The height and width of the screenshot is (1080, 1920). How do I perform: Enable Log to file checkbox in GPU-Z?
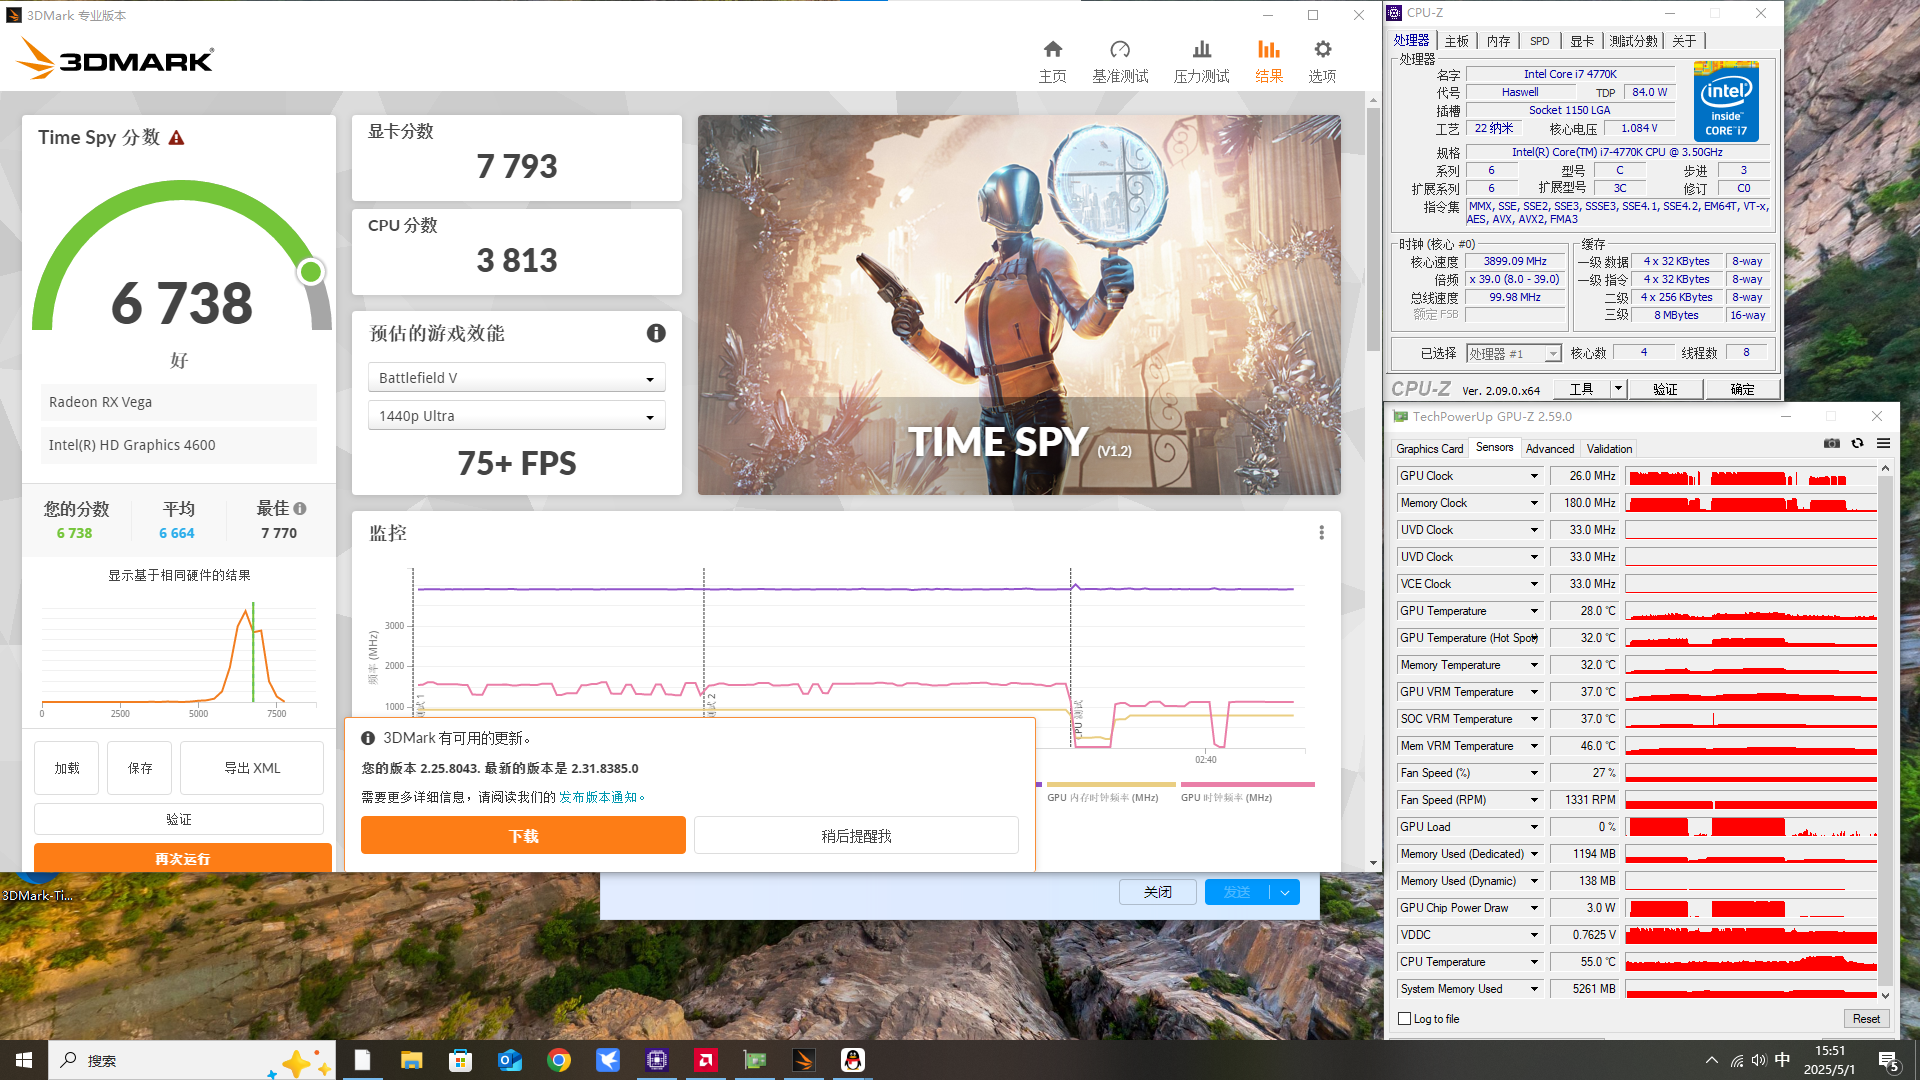click(x=1405, y=1019)
